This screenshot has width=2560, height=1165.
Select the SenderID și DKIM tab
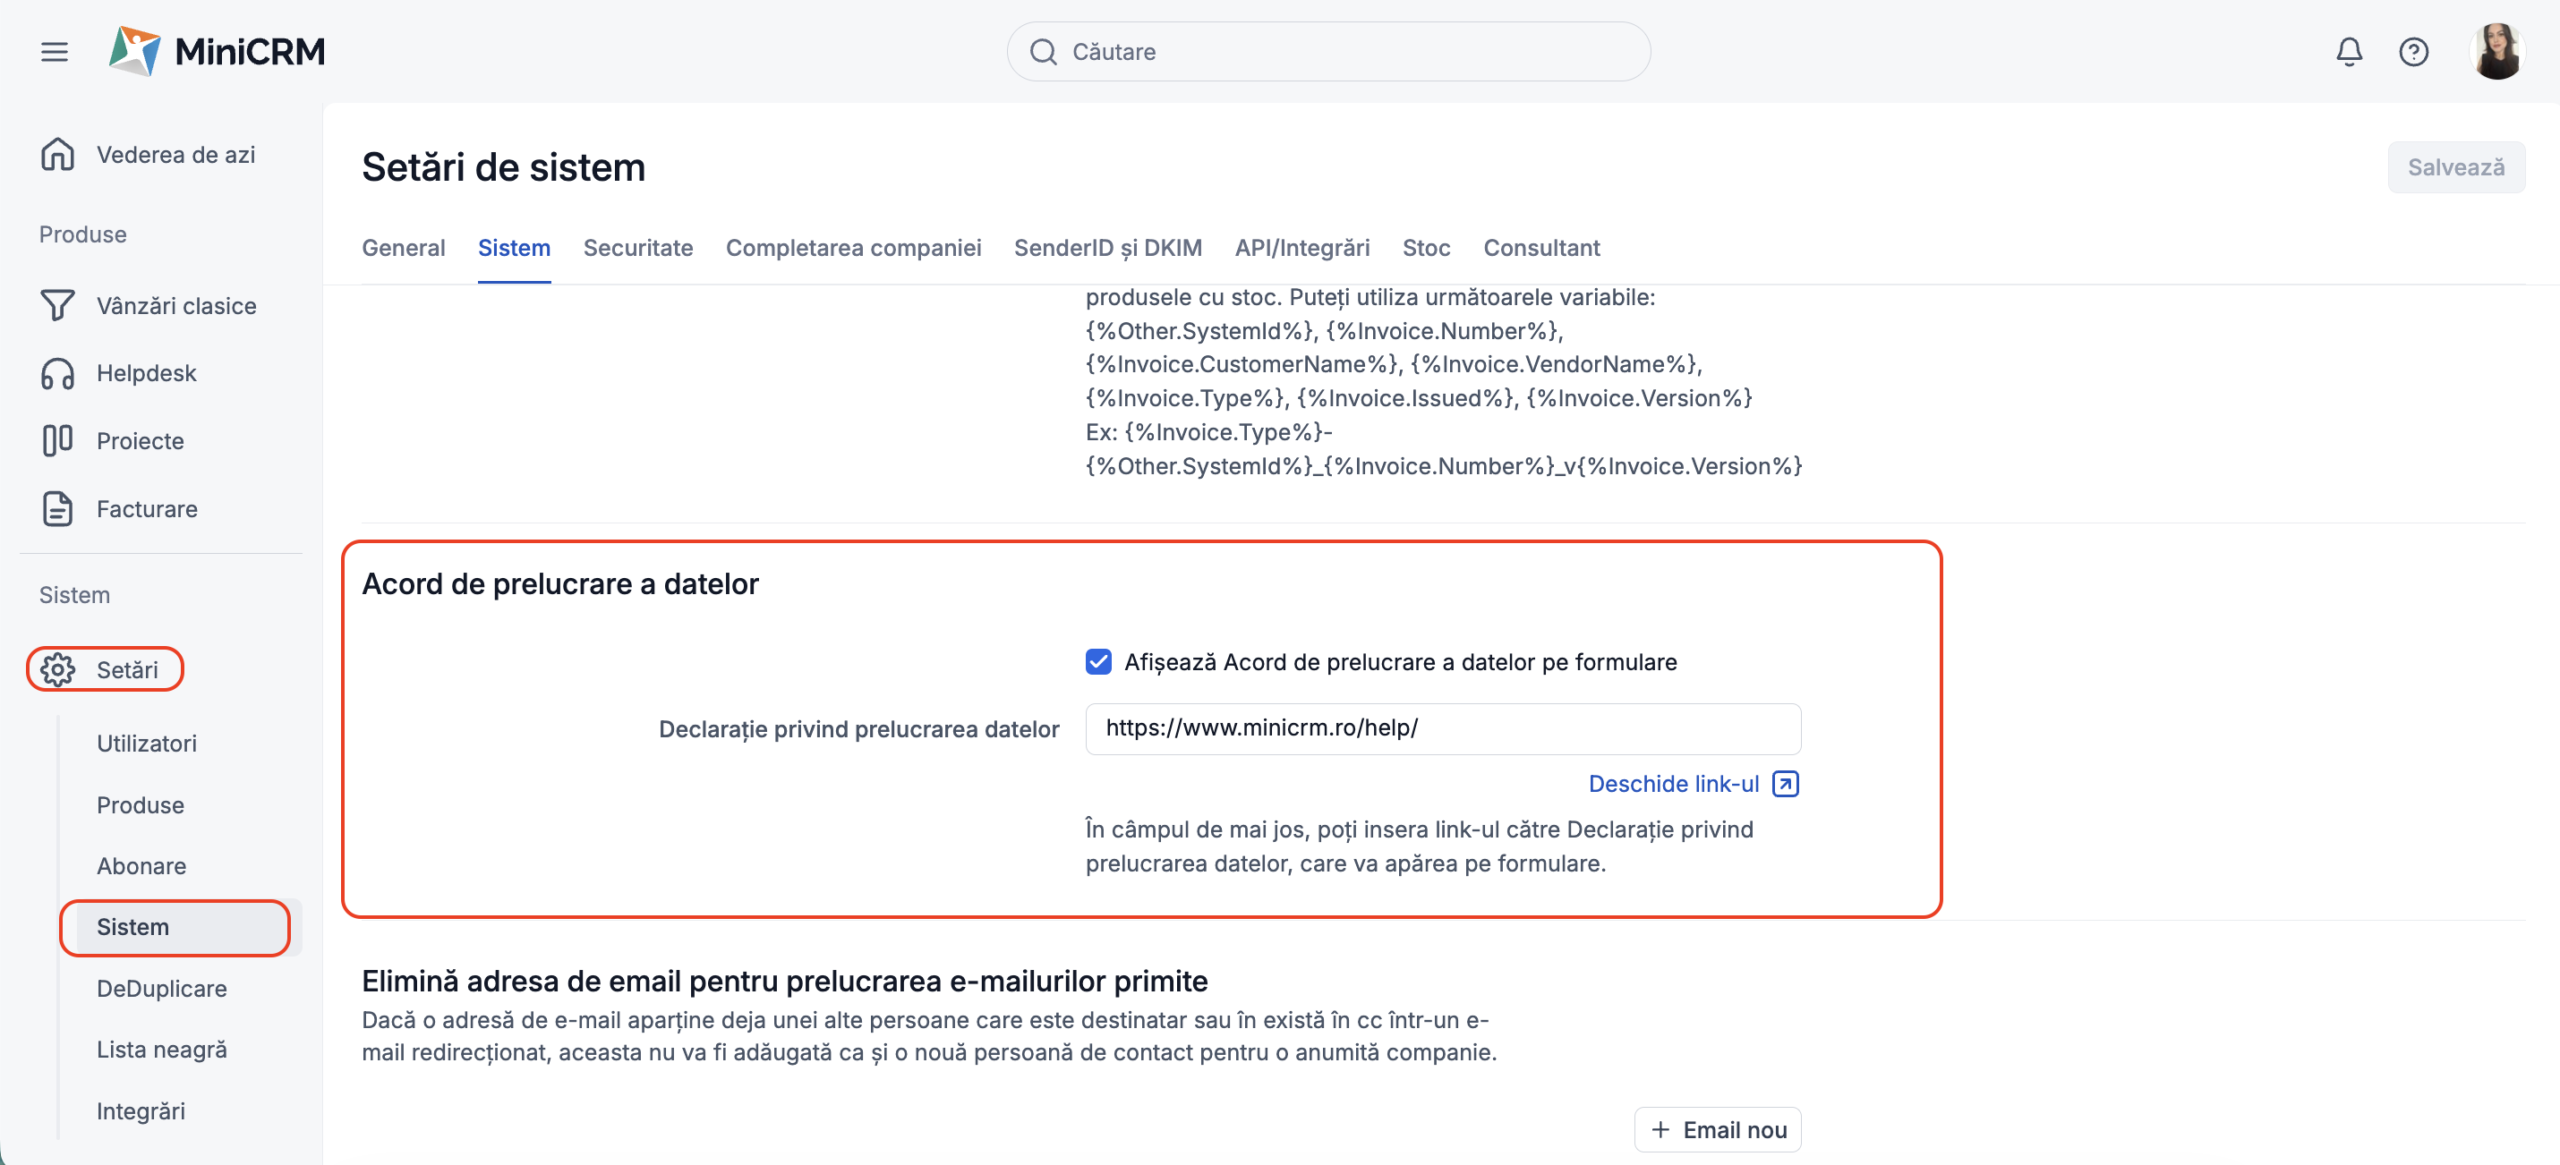point(1108,248)
